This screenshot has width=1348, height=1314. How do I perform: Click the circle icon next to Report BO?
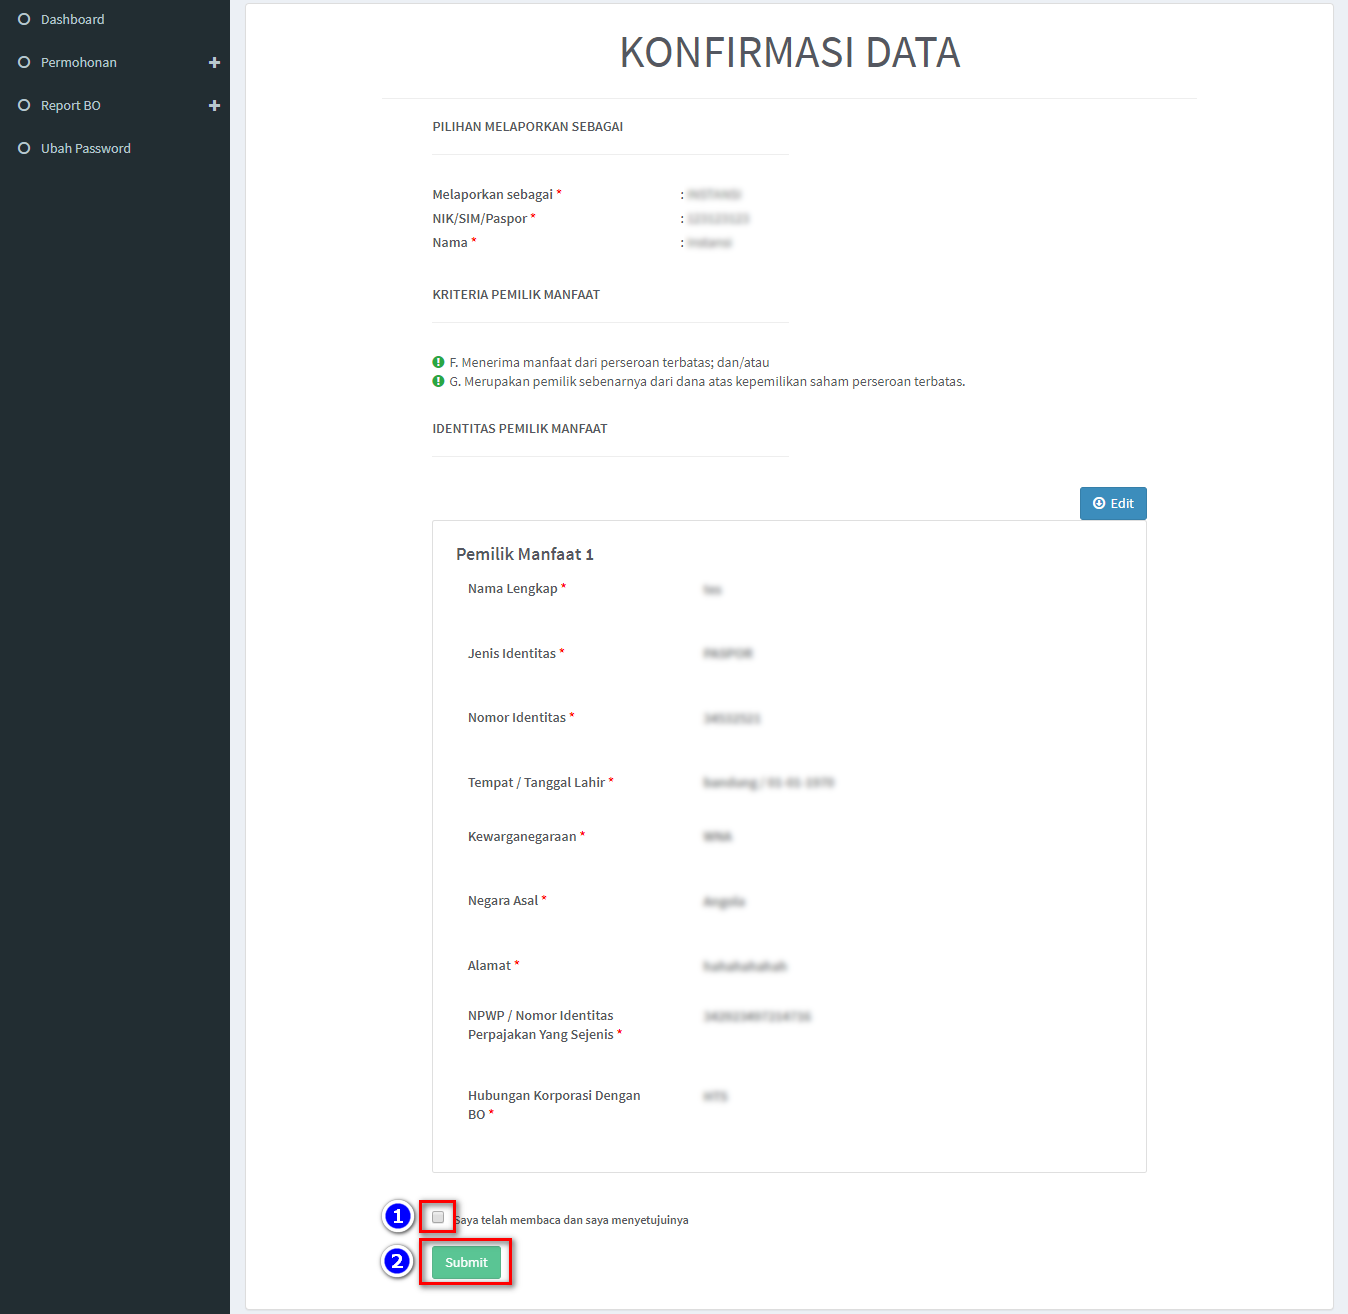(x=24, y=105)
